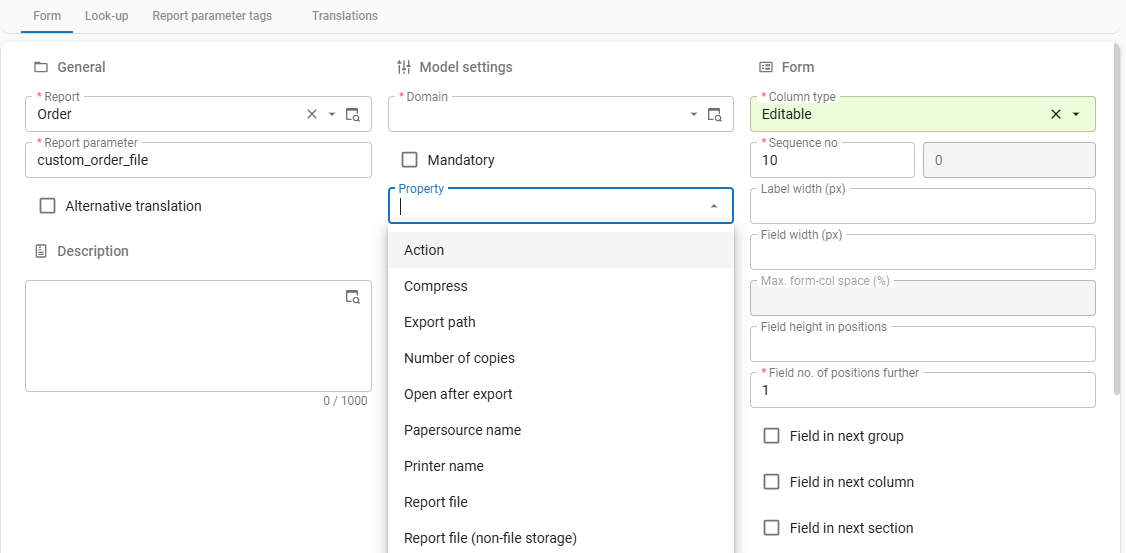Viewport: 1126px width, 553px height.
Task: Clear the Report field value Order
Action: pyautogui.click(x=312, y=114)
